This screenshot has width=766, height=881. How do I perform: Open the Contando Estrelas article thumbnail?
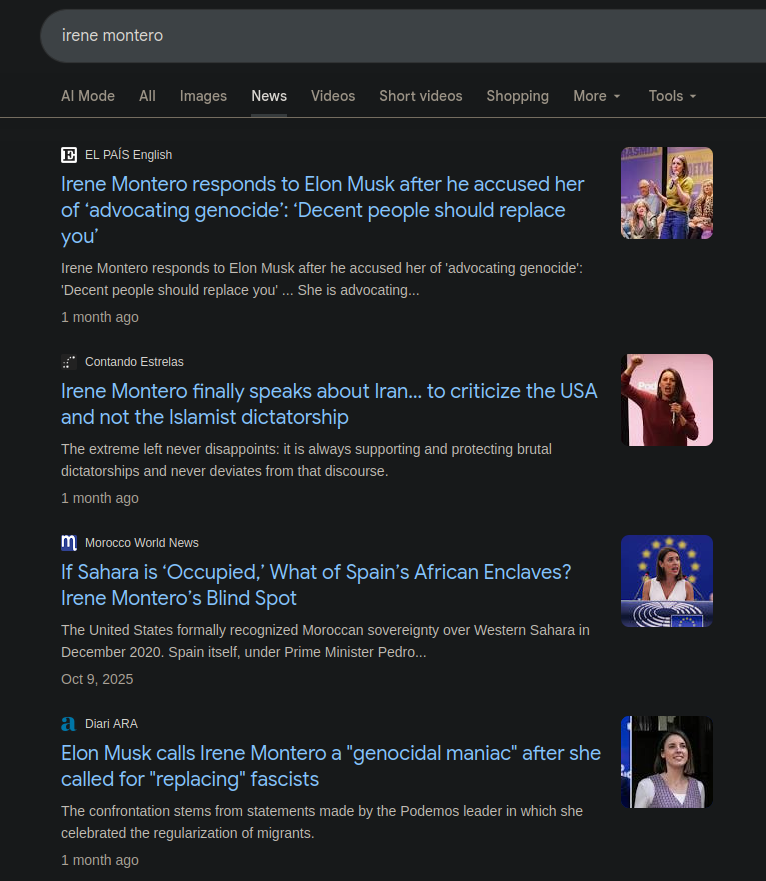tap(667, 400)
